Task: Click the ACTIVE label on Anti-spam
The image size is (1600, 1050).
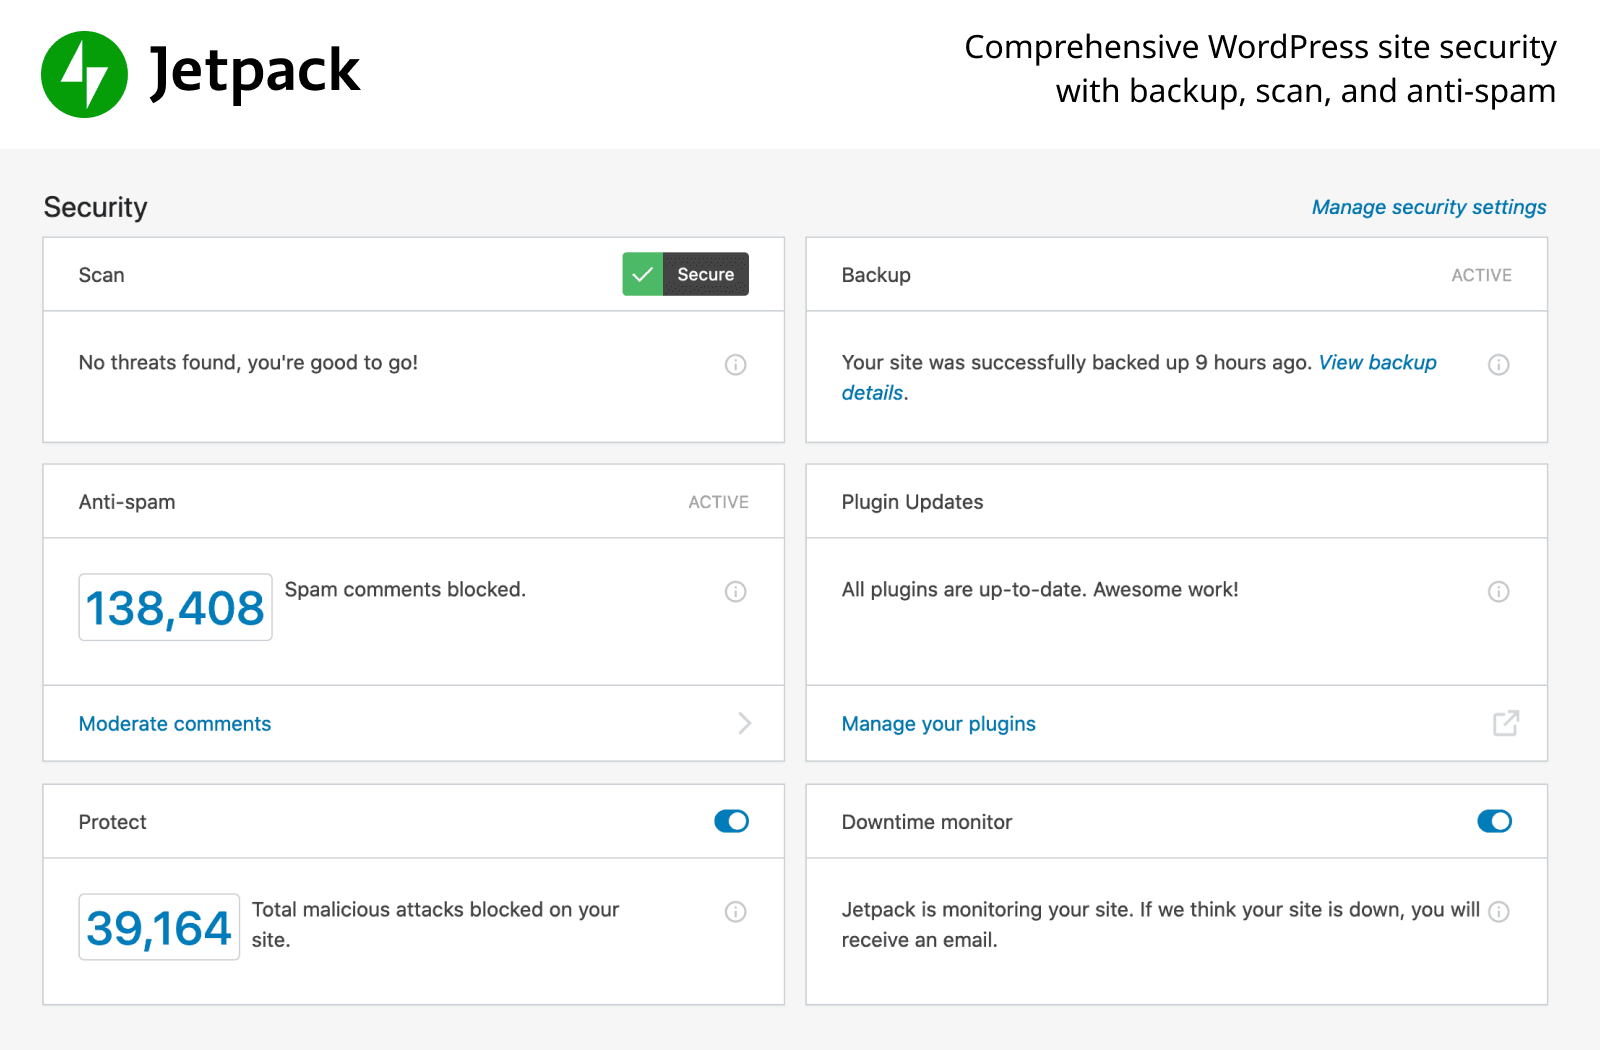Action: (718, 502)
